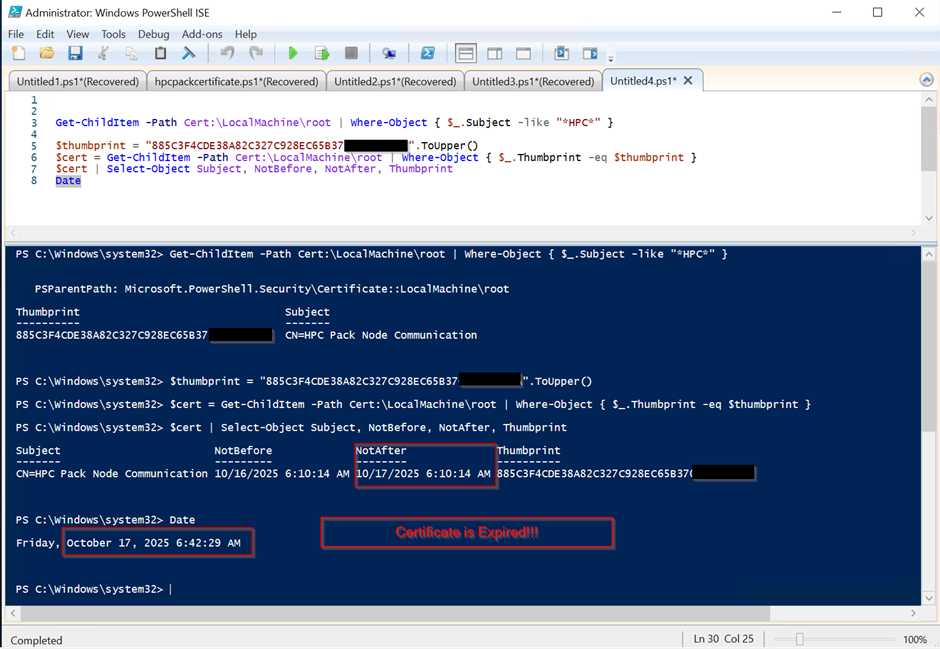Open the File menu

(16, 34)
